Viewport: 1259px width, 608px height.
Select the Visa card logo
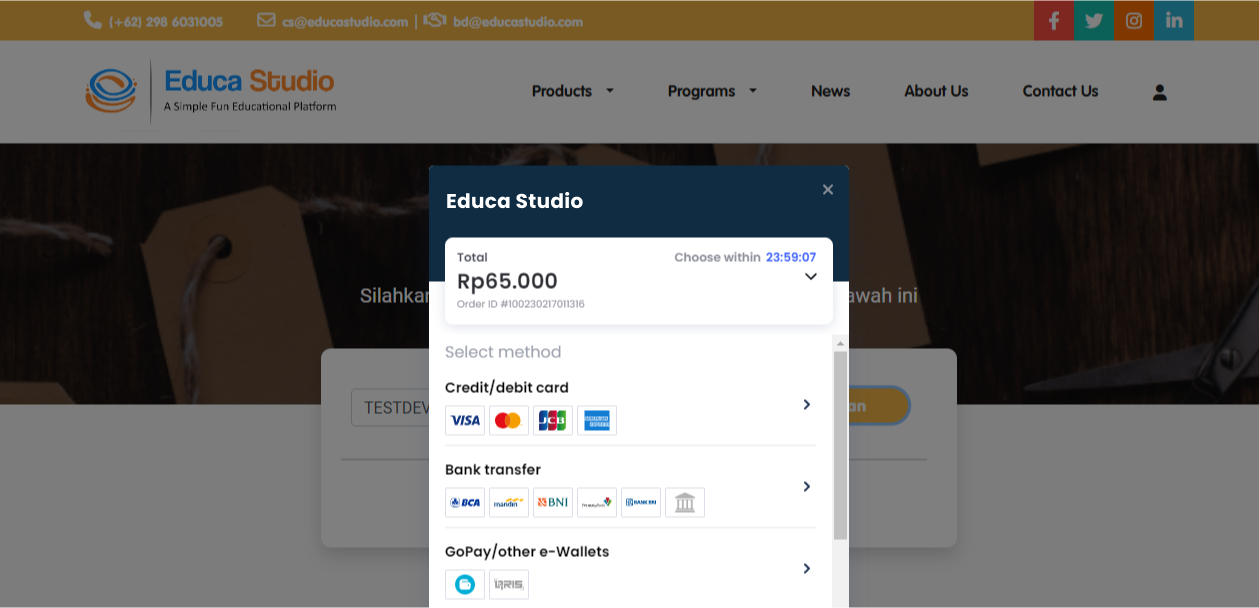coord(465,421)
